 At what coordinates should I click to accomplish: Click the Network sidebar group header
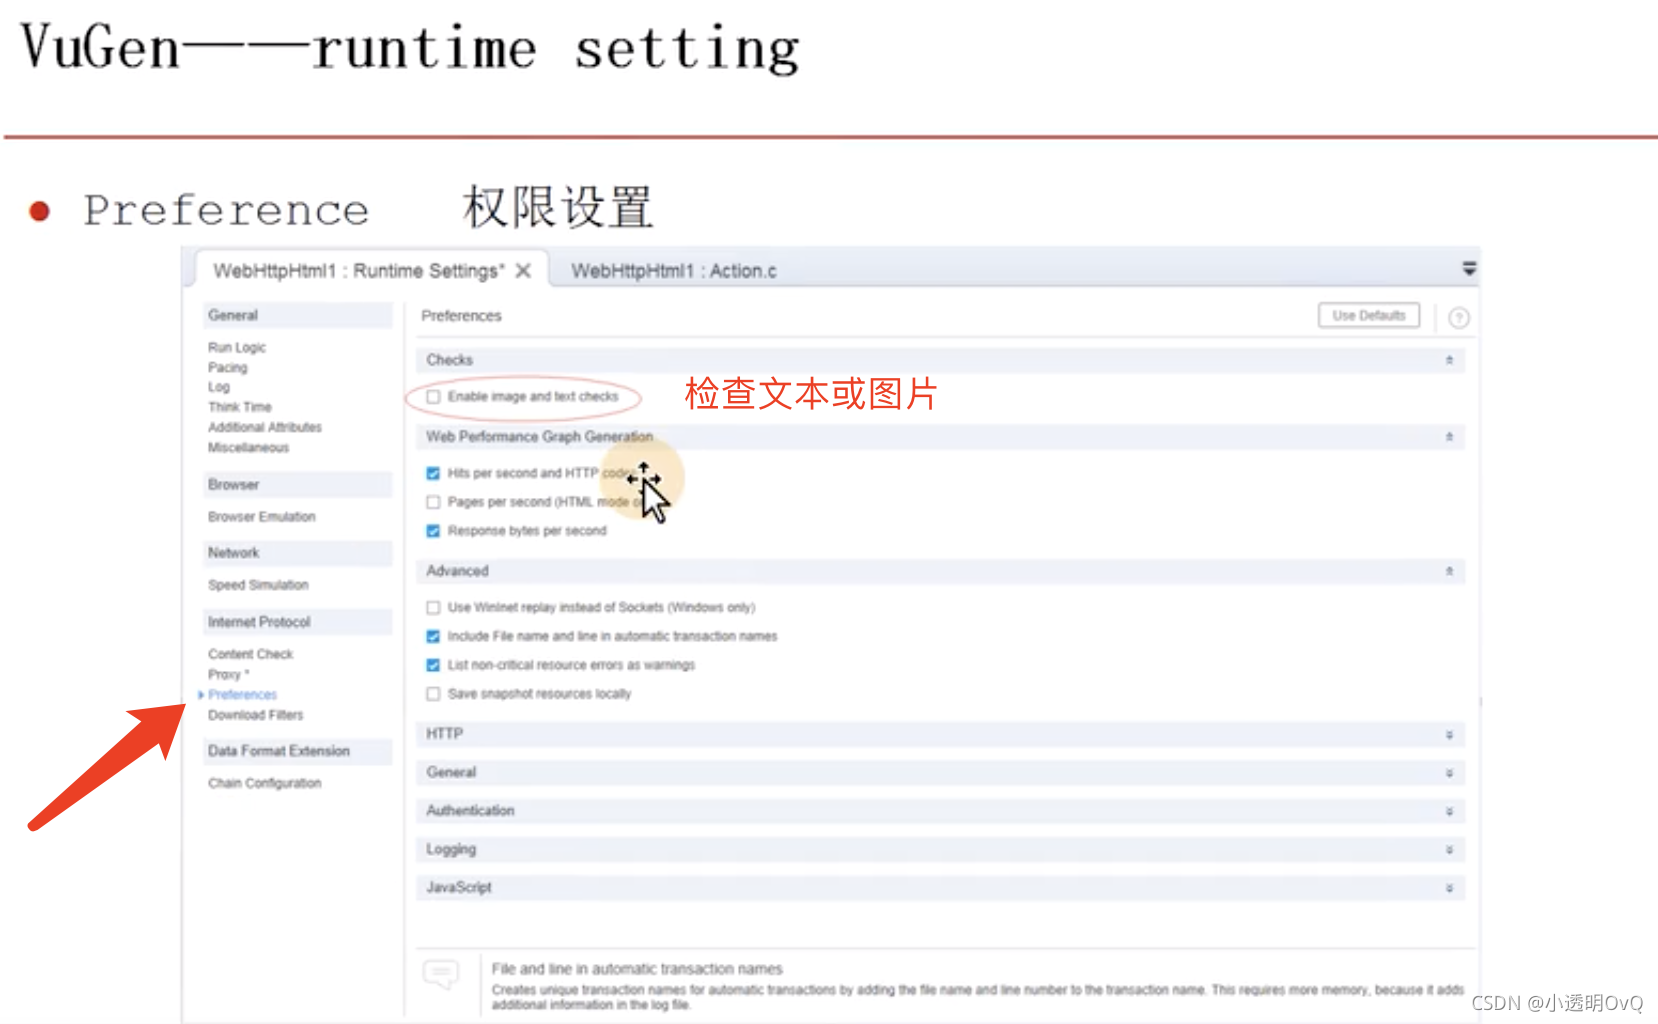click(x=297, y=553)
